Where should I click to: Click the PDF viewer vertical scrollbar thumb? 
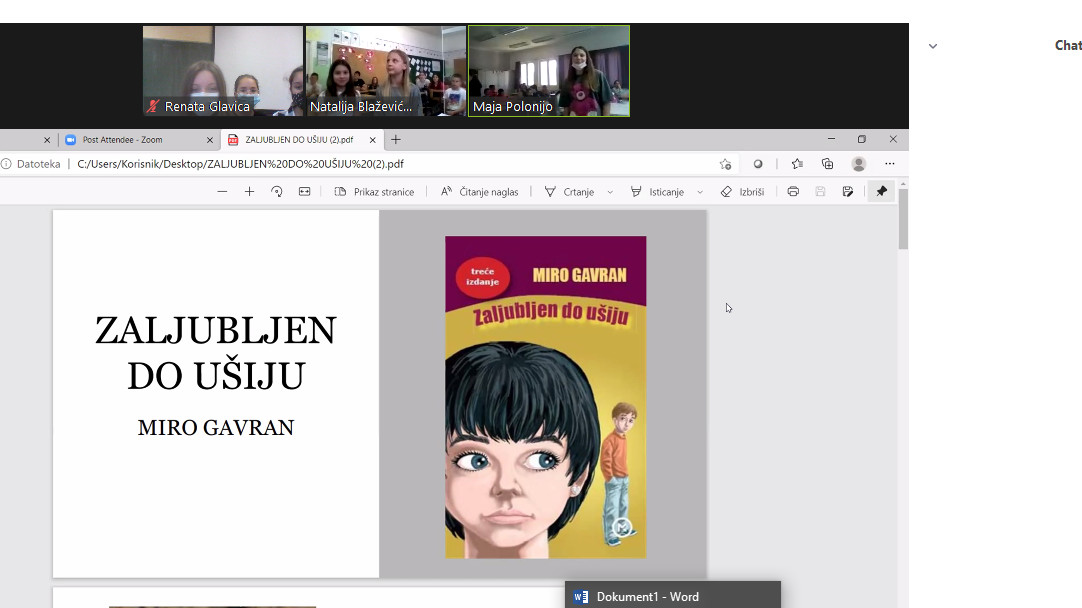click(x=903, y=219)
